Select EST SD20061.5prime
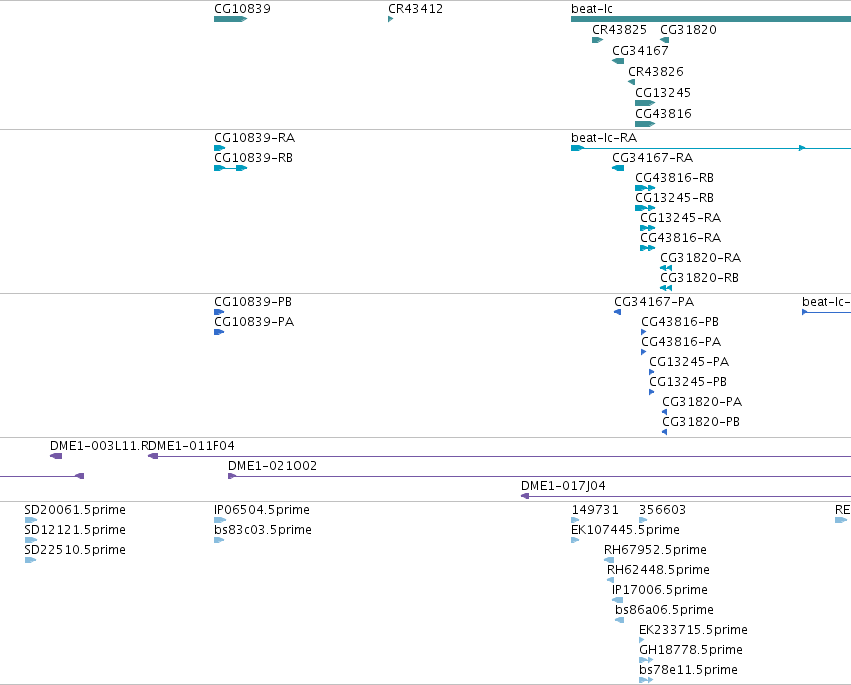 pos(75,510)
